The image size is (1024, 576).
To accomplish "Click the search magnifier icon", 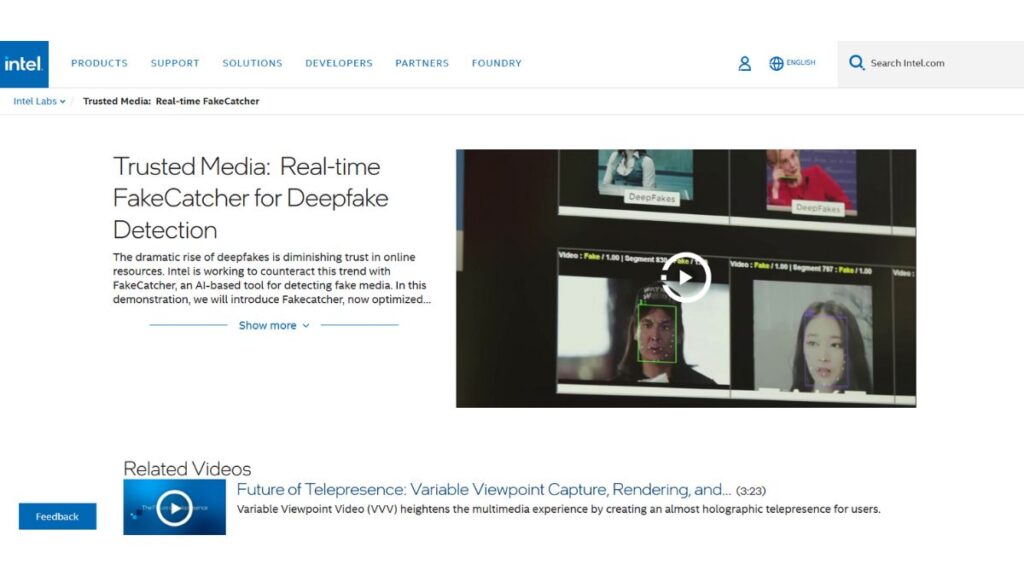I will pos(856,63).
